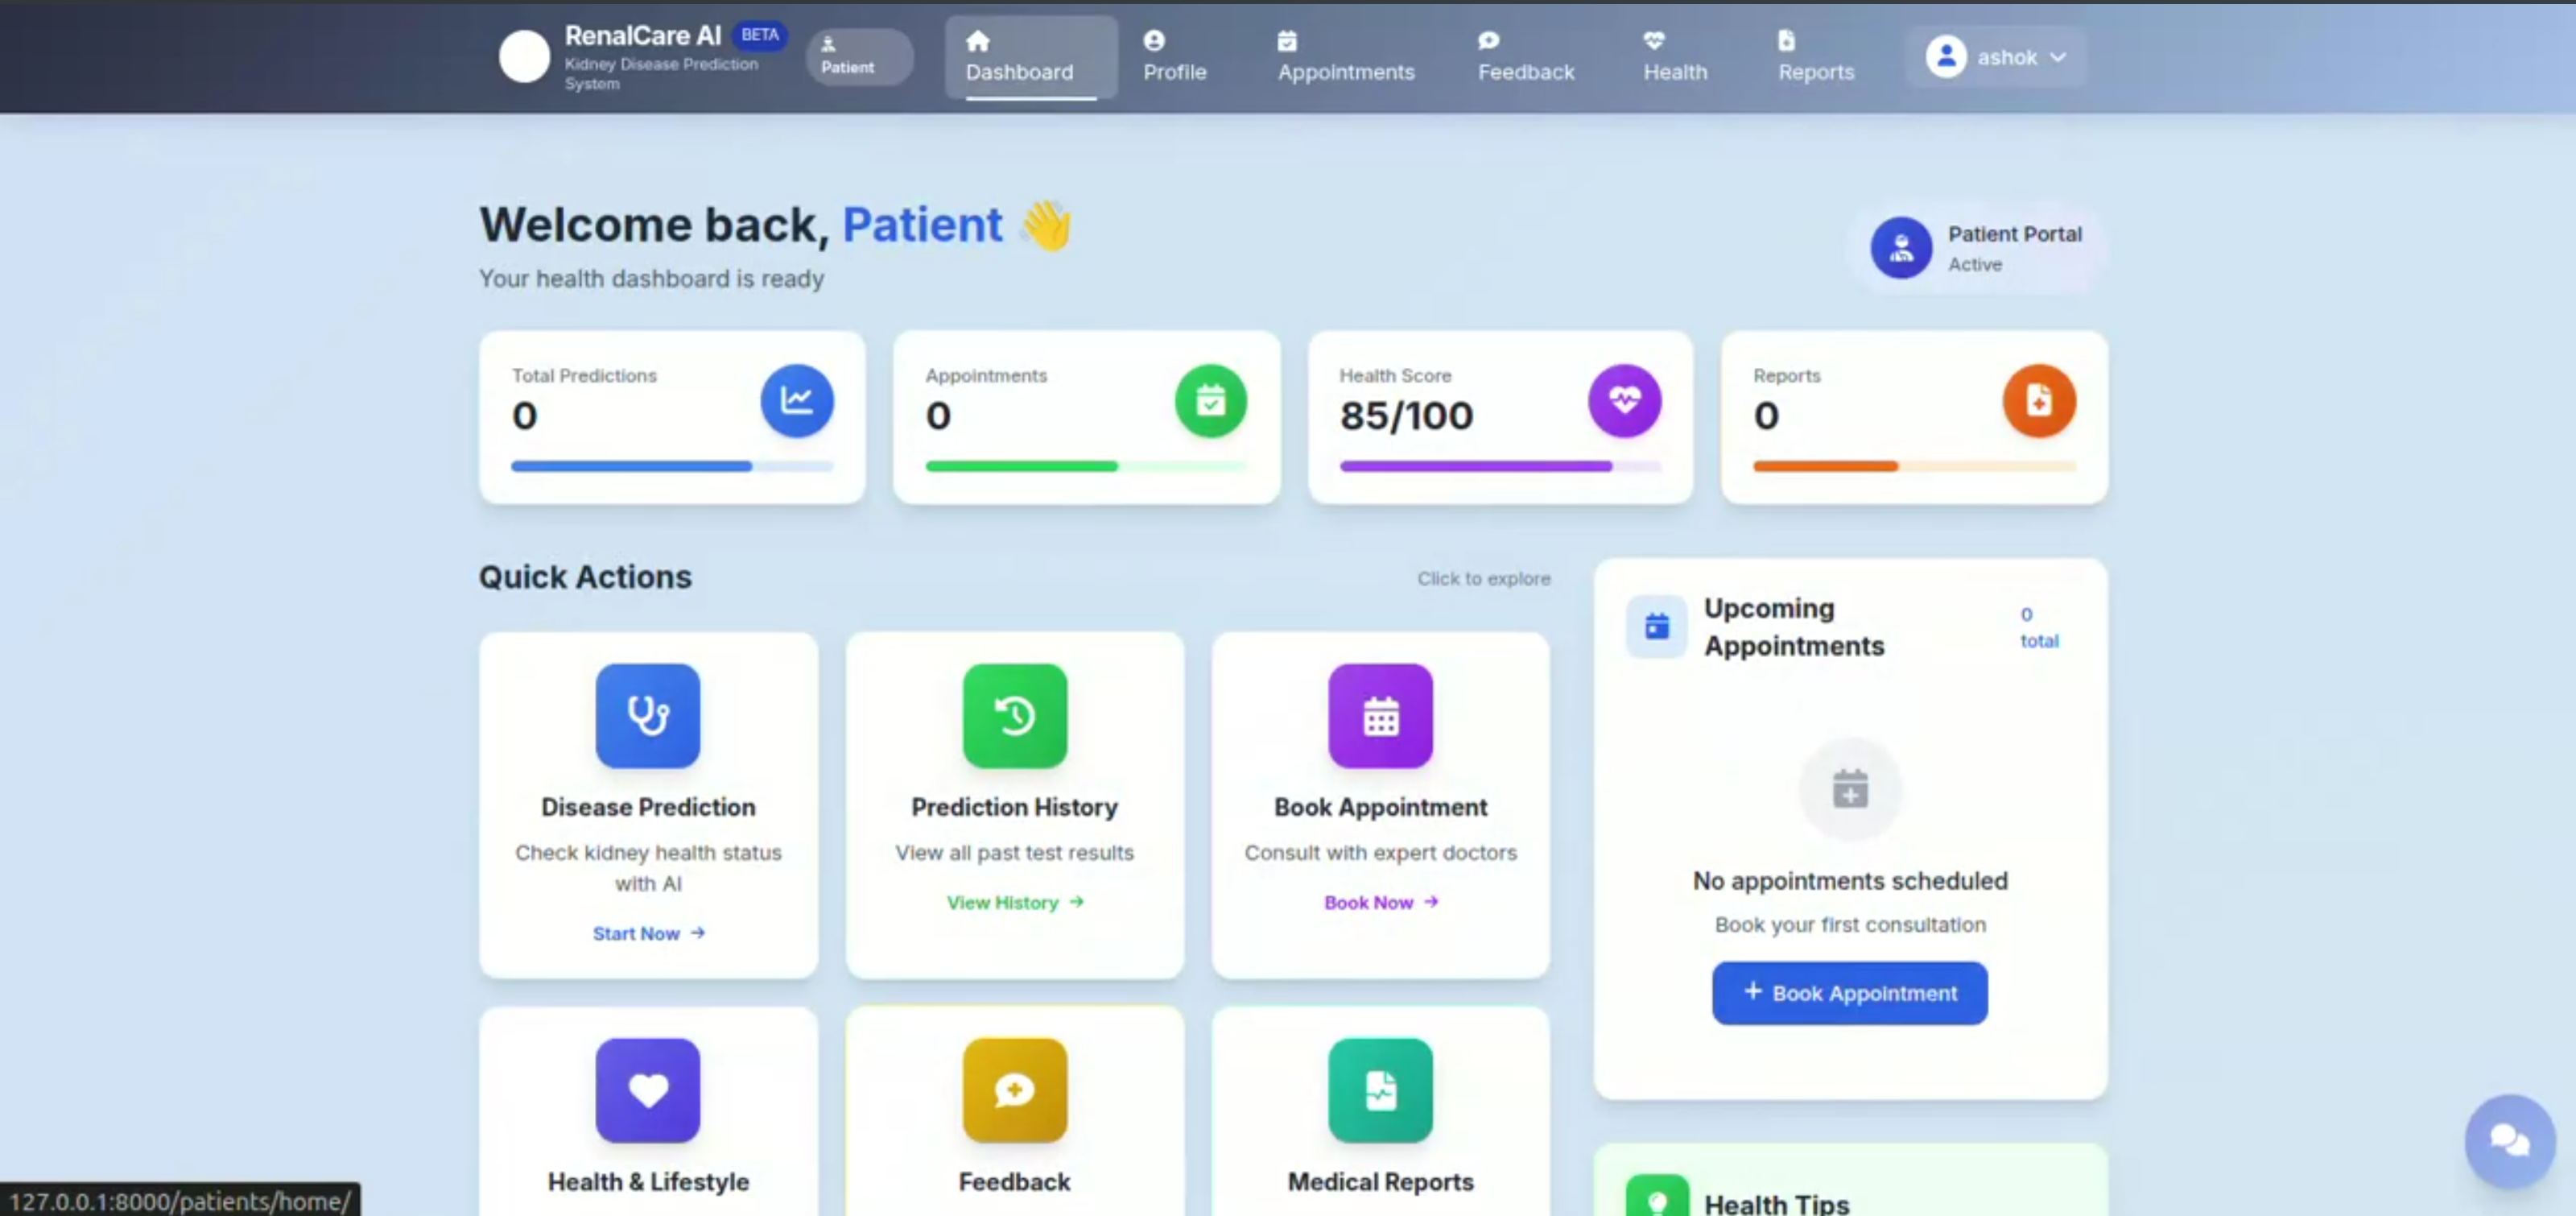Screen dimensions: 2576x1216
Task: Click the Reports orange progress bar
Action: click(x=1914, y=466)
